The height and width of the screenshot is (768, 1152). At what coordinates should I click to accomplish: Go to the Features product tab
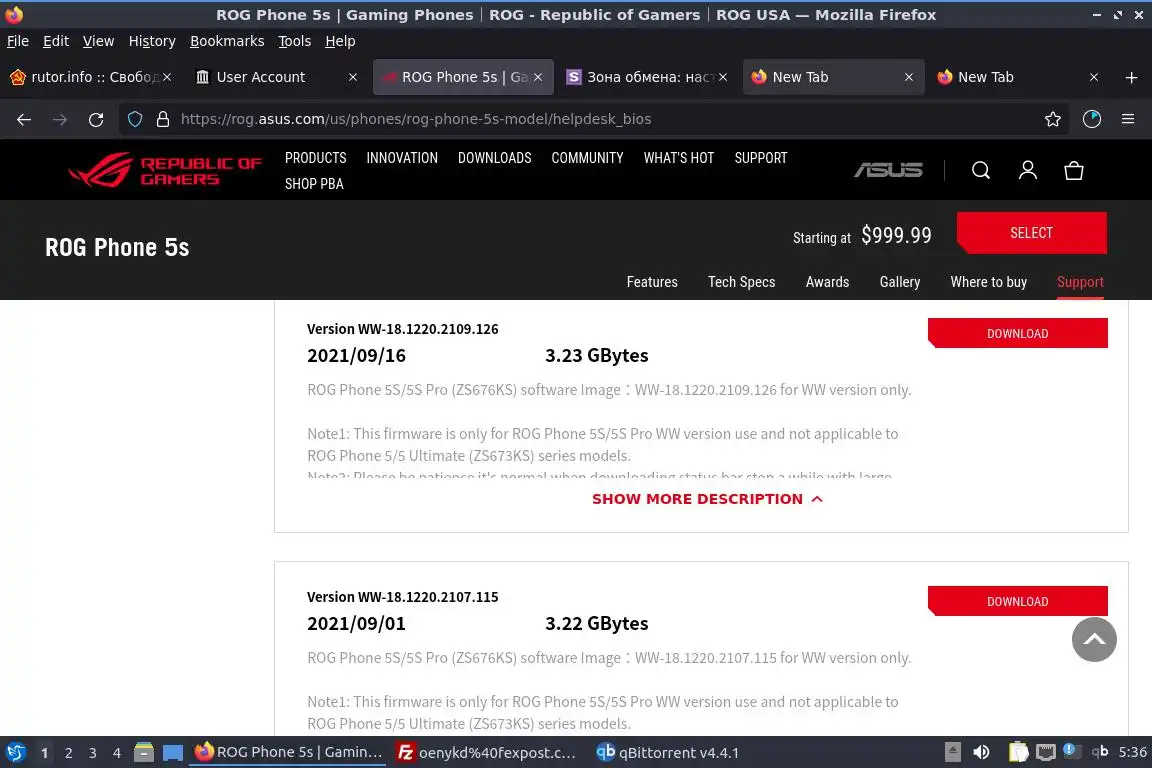pyautogui.click(x=652, y=282)
